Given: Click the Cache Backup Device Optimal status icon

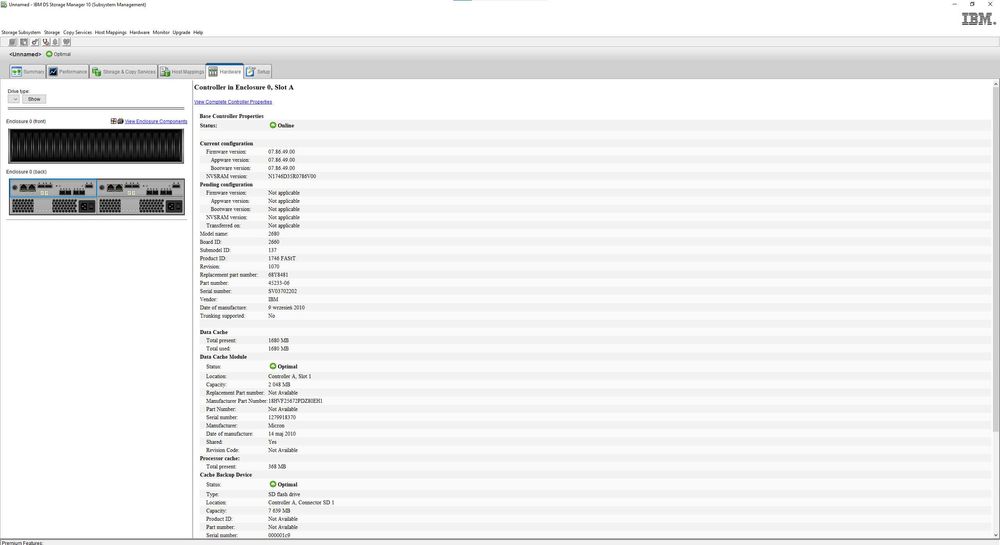Looking at the screenshot, I should 273,484.
